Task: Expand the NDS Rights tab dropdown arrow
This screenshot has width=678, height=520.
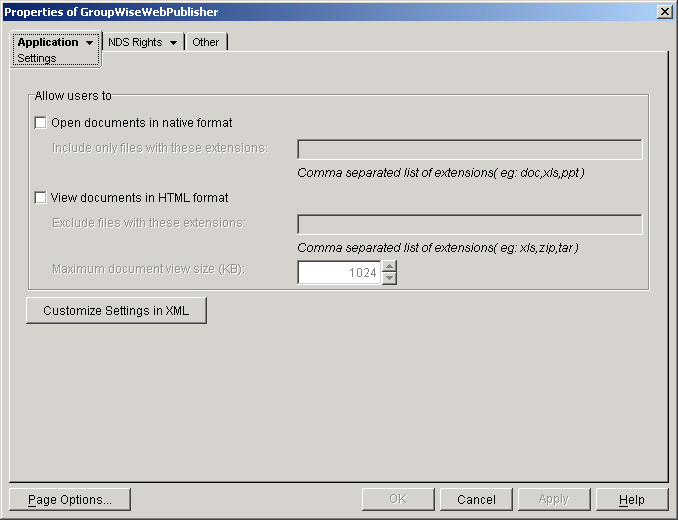Action: [x=173, y=43]
